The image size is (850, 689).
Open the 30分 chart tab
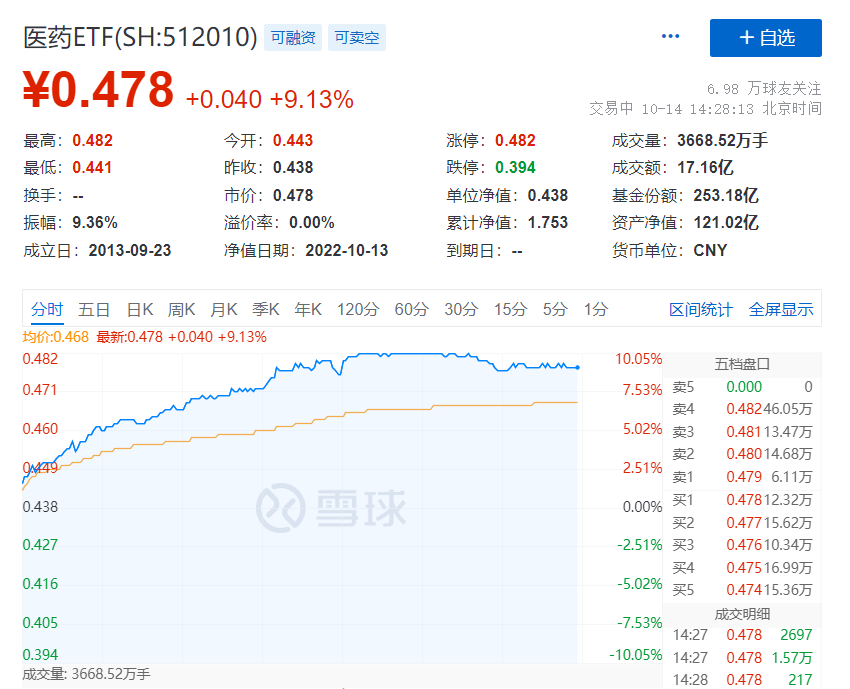point(461,310)
